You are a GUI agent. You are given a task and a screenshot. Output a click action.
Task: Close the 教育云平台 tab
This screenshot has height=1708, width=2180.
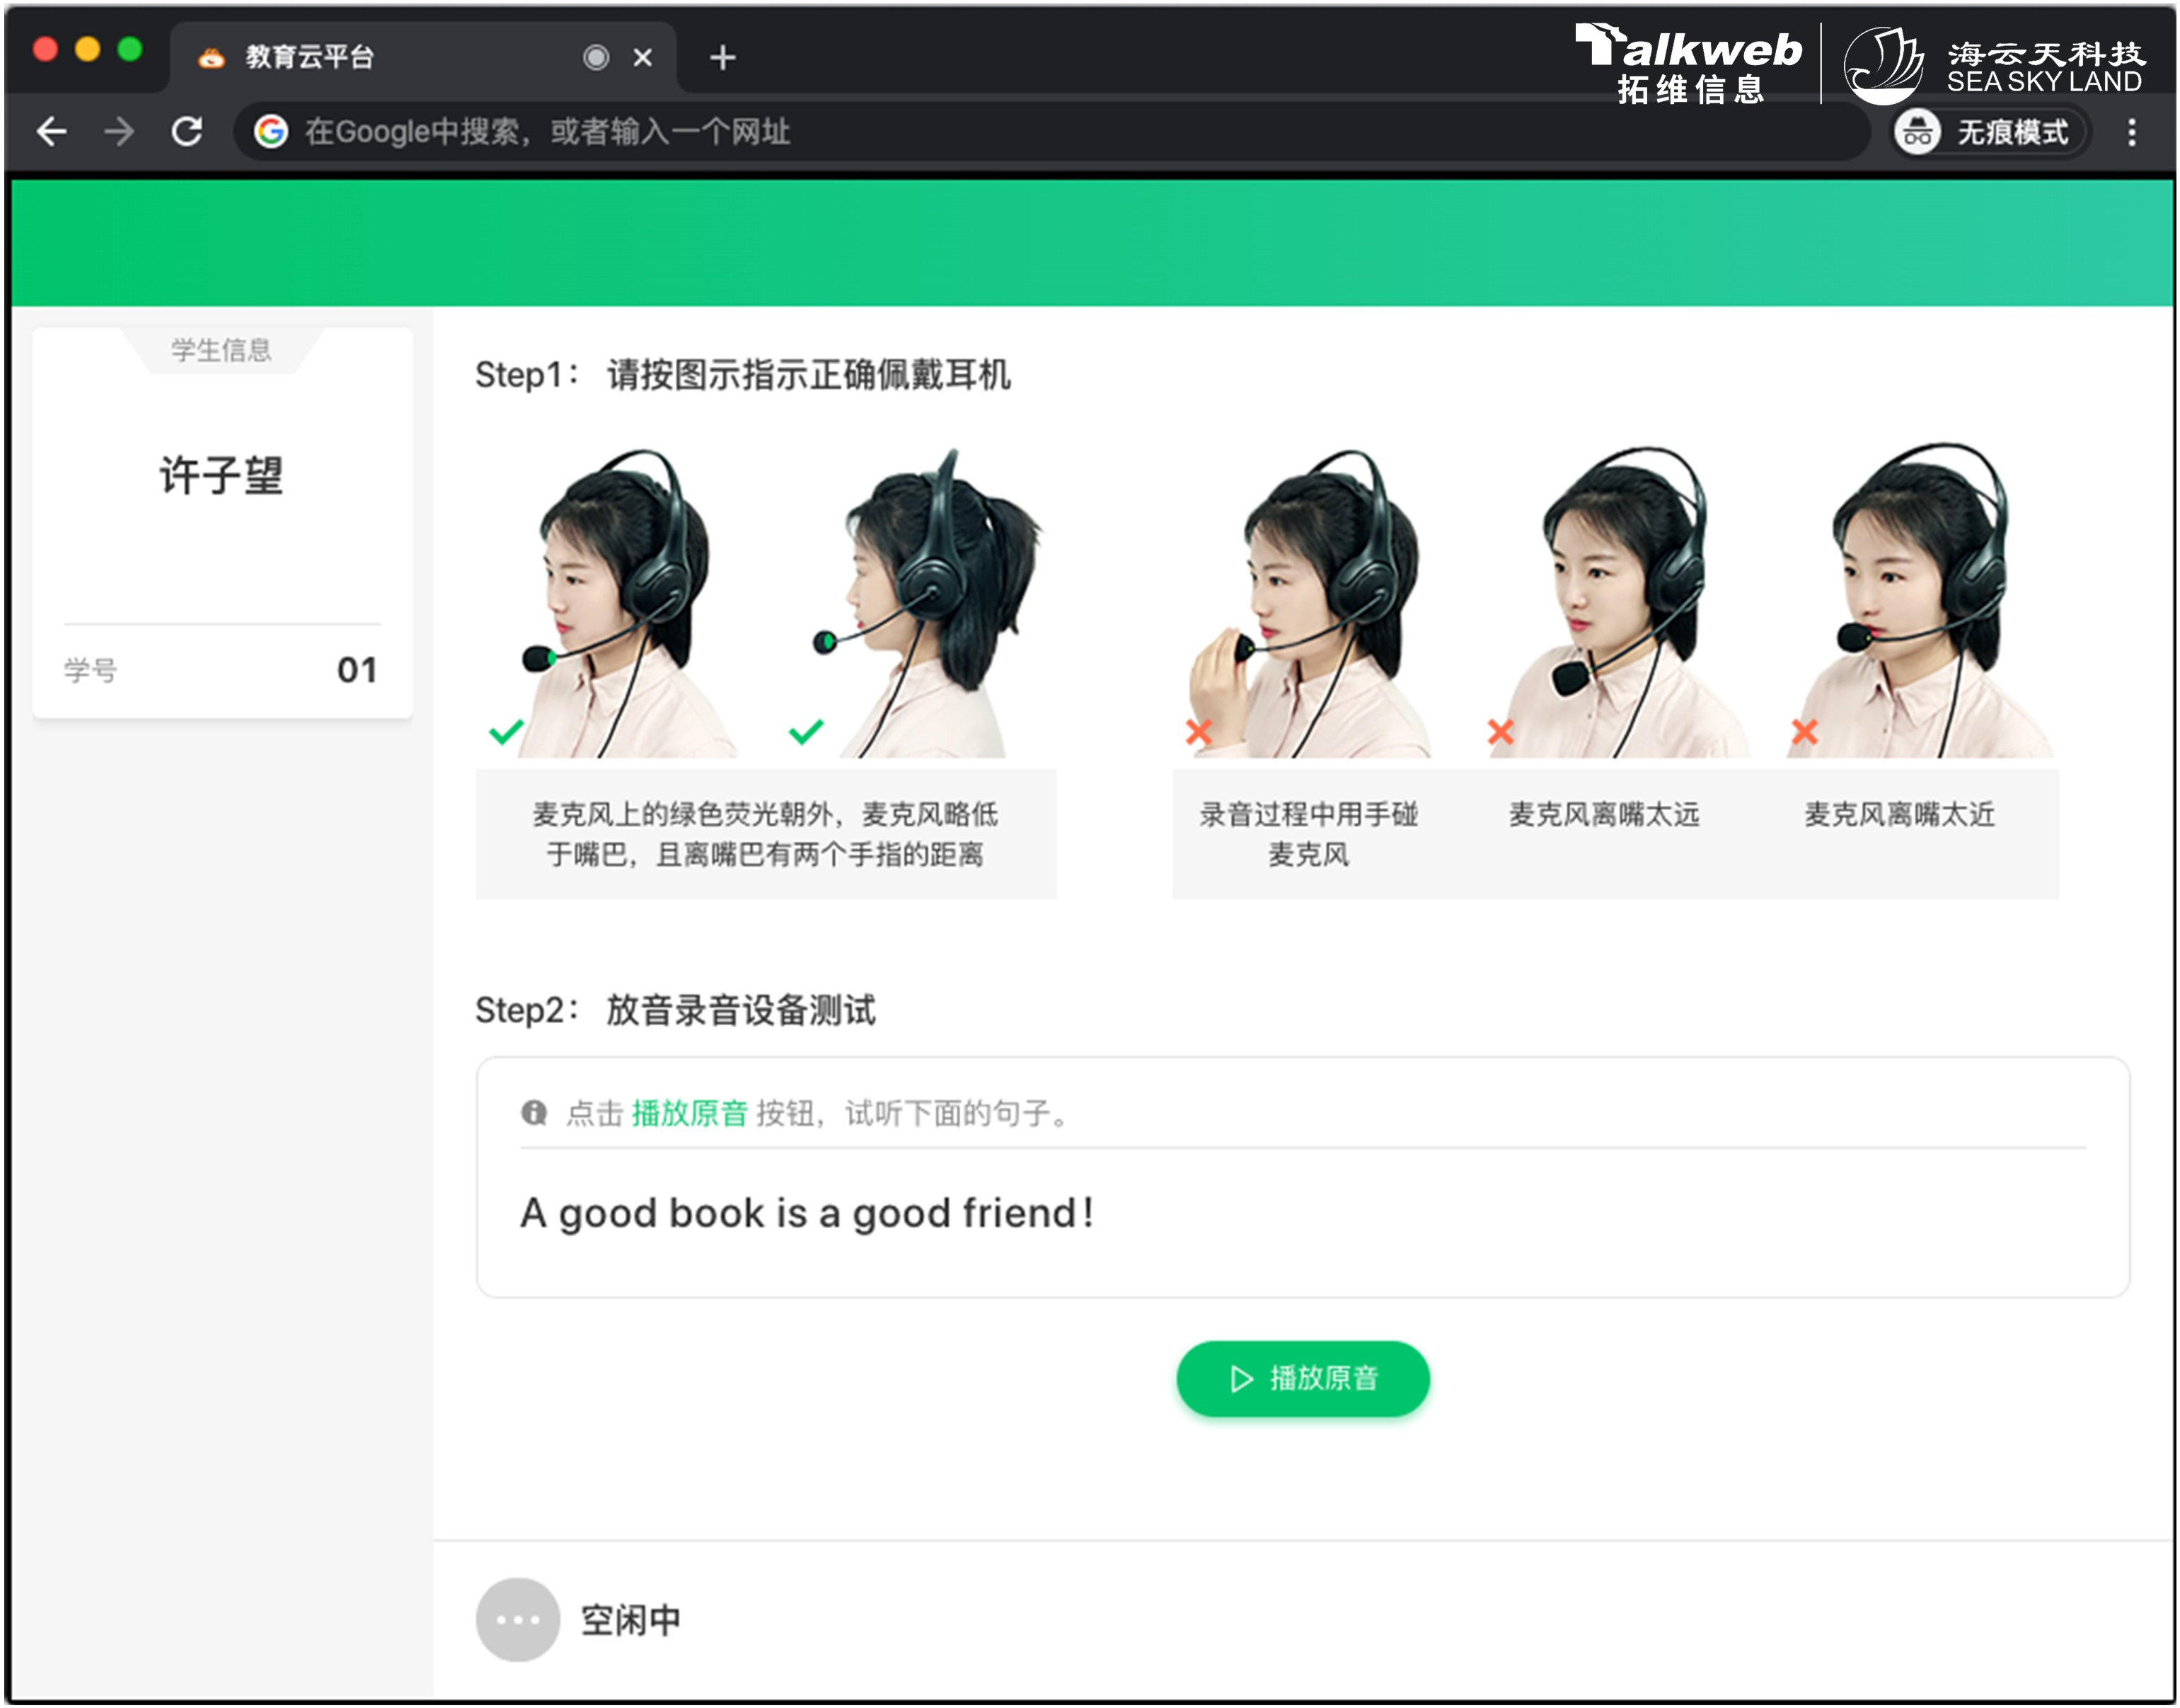click(x=643, y=58)
